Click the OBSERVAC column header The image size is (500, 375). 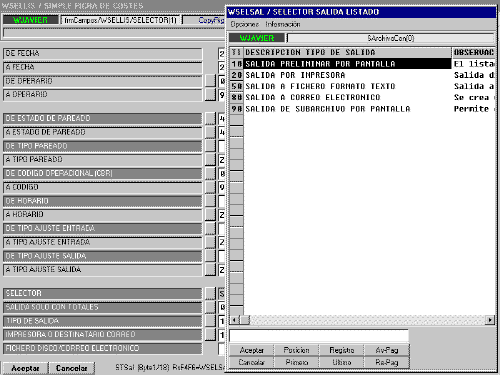[x=473, y=52]
